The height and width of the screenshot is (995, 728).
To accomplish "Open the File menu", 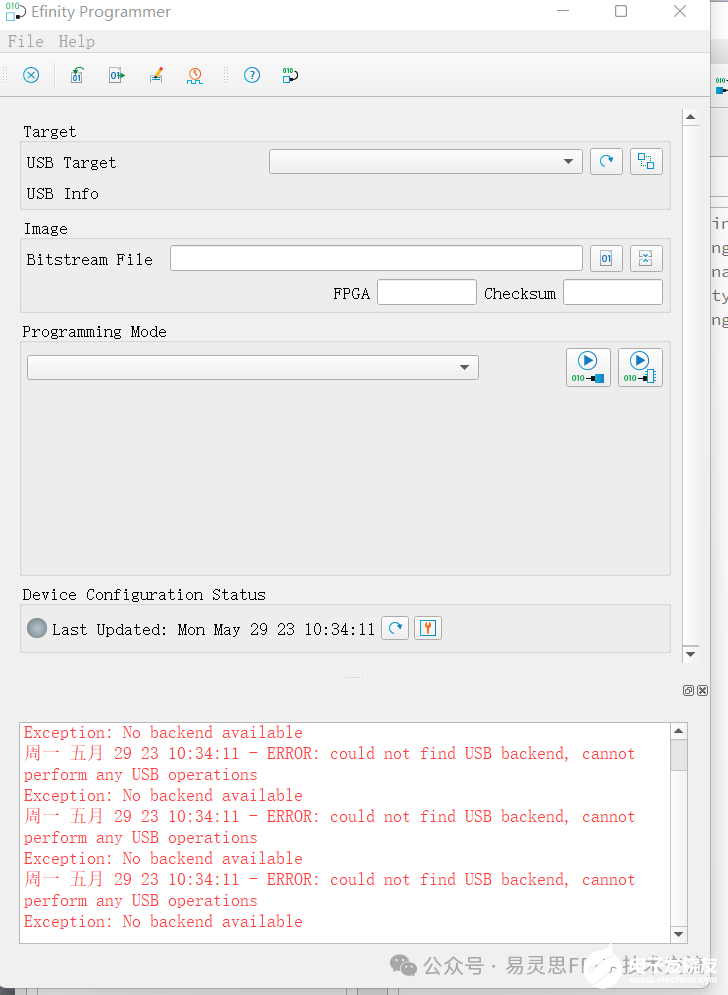I will 24,41.
